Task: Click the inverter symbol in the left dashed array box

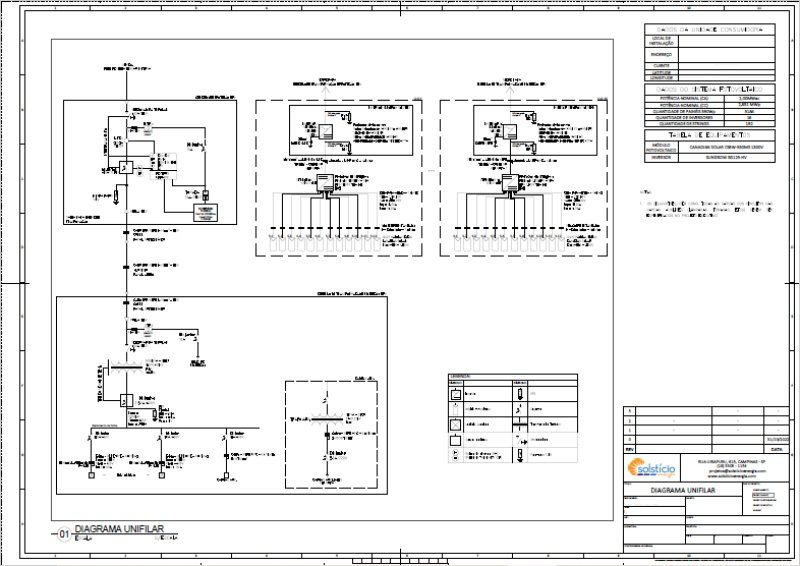Action: point(325,182)
